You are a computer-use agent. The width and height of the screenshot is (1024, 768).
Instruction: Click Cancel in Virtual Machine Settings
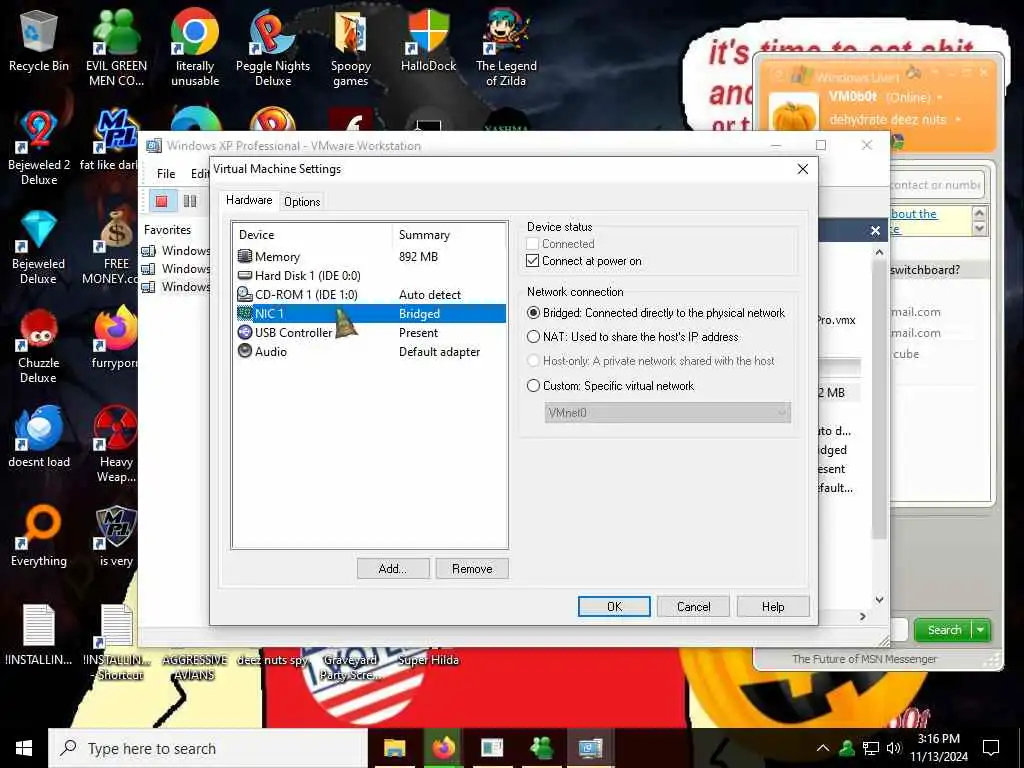click(x=694, y=607)
